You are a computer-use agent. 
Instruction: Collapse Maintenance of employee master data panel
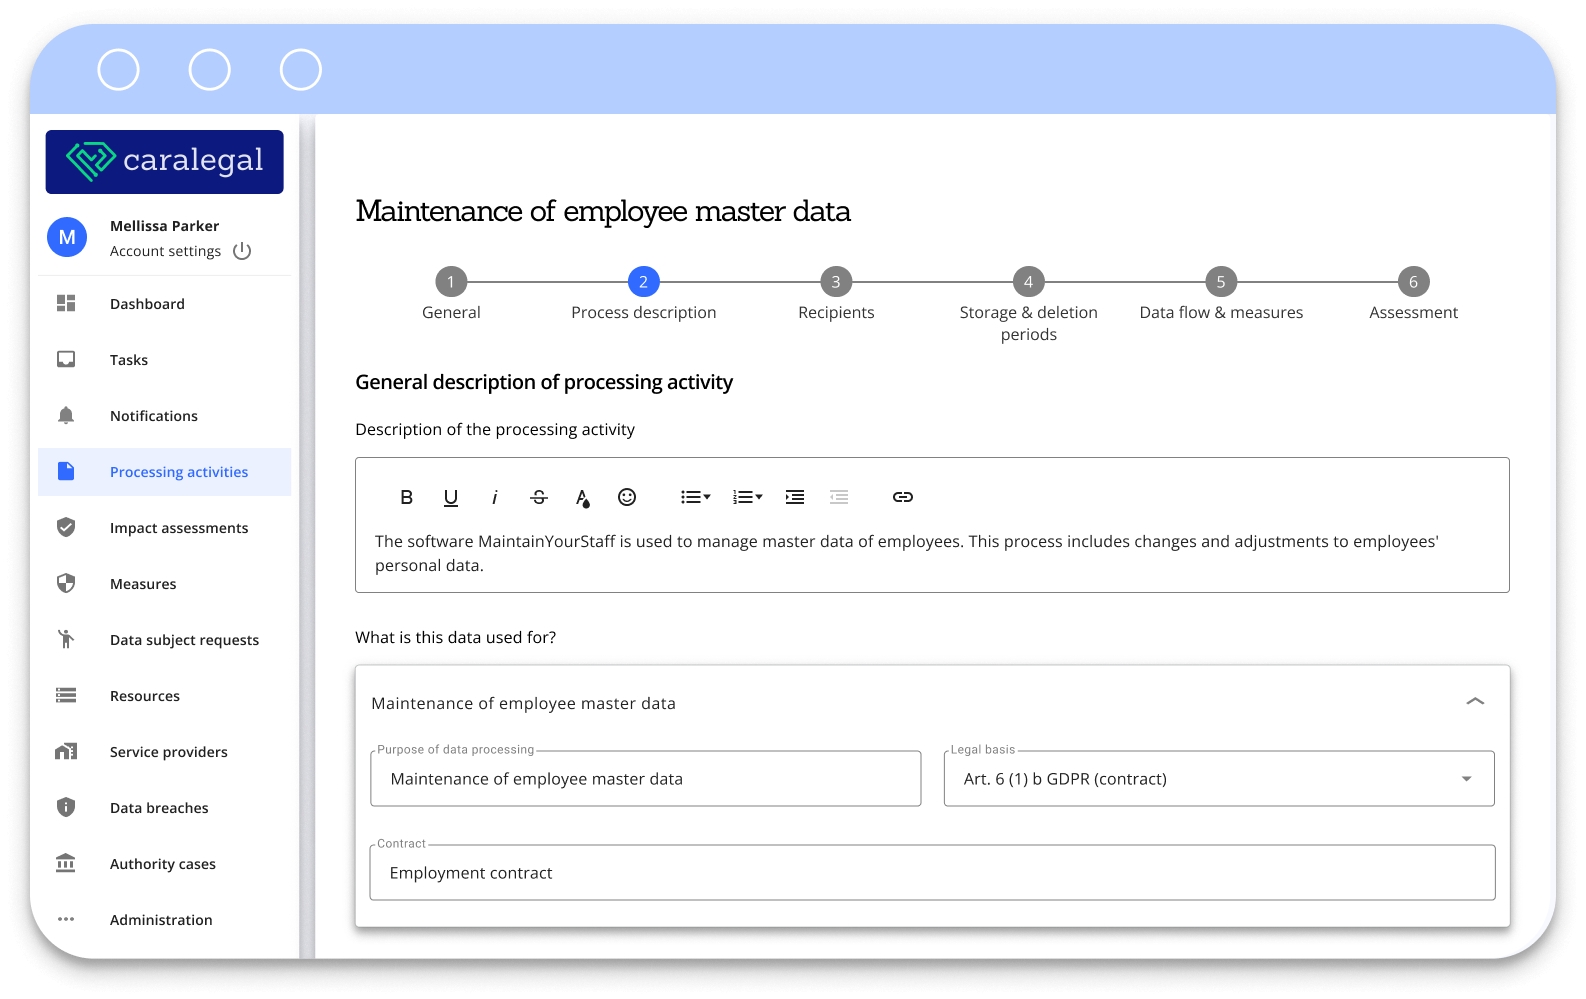1475,702
